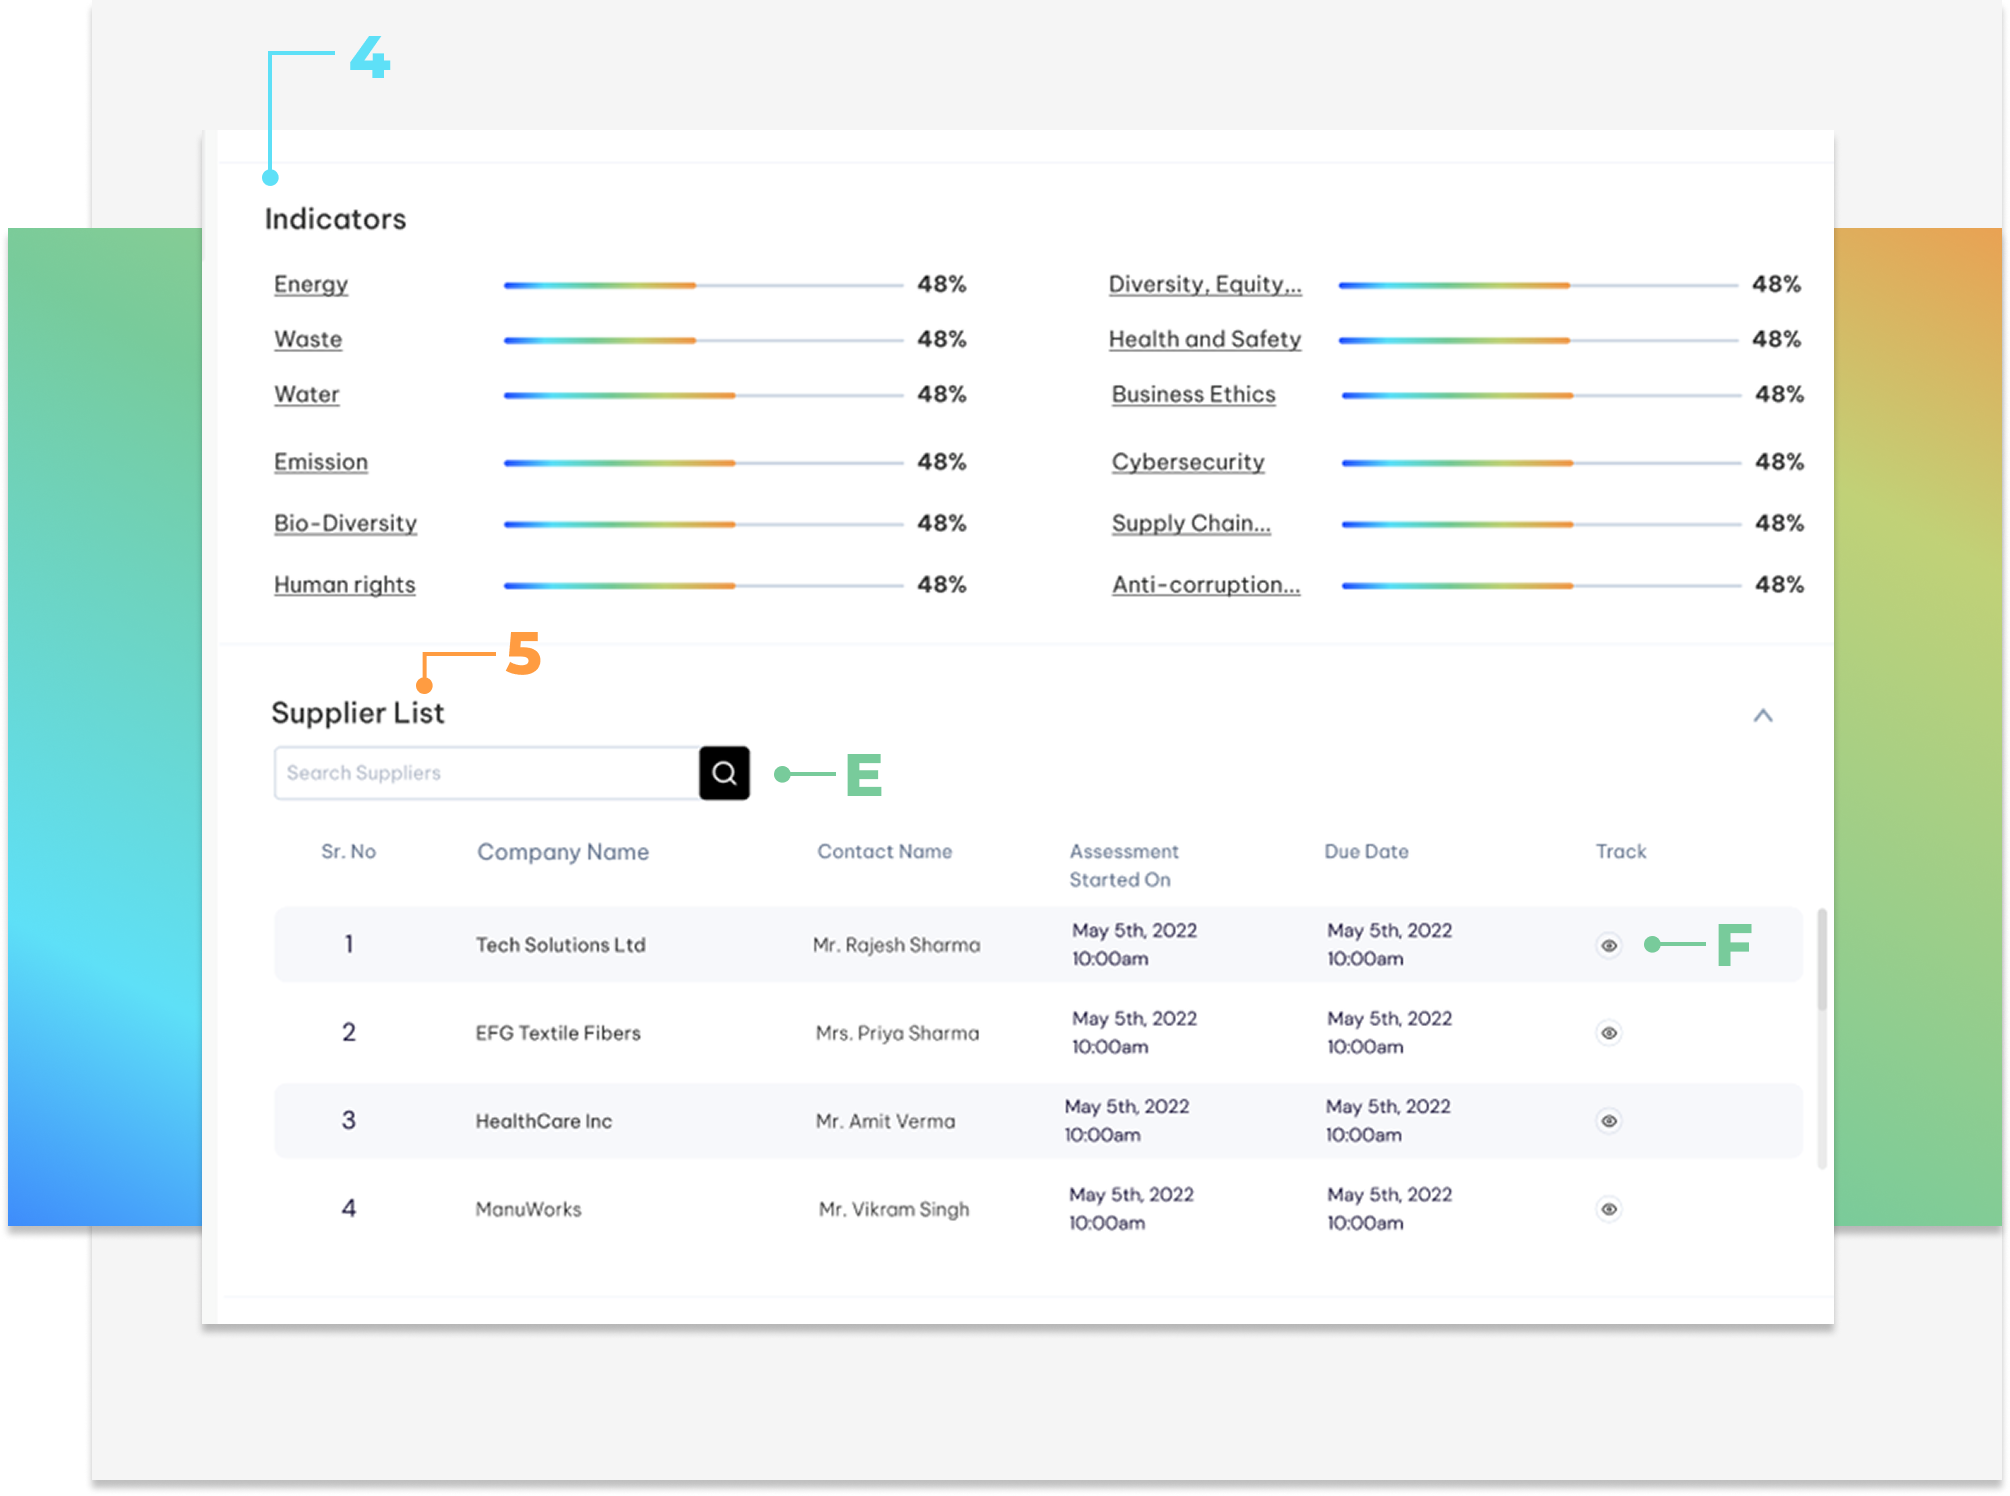Open the Emission indicator link
Viewport: 2010px width, 1496px height.
click(321, 462)
